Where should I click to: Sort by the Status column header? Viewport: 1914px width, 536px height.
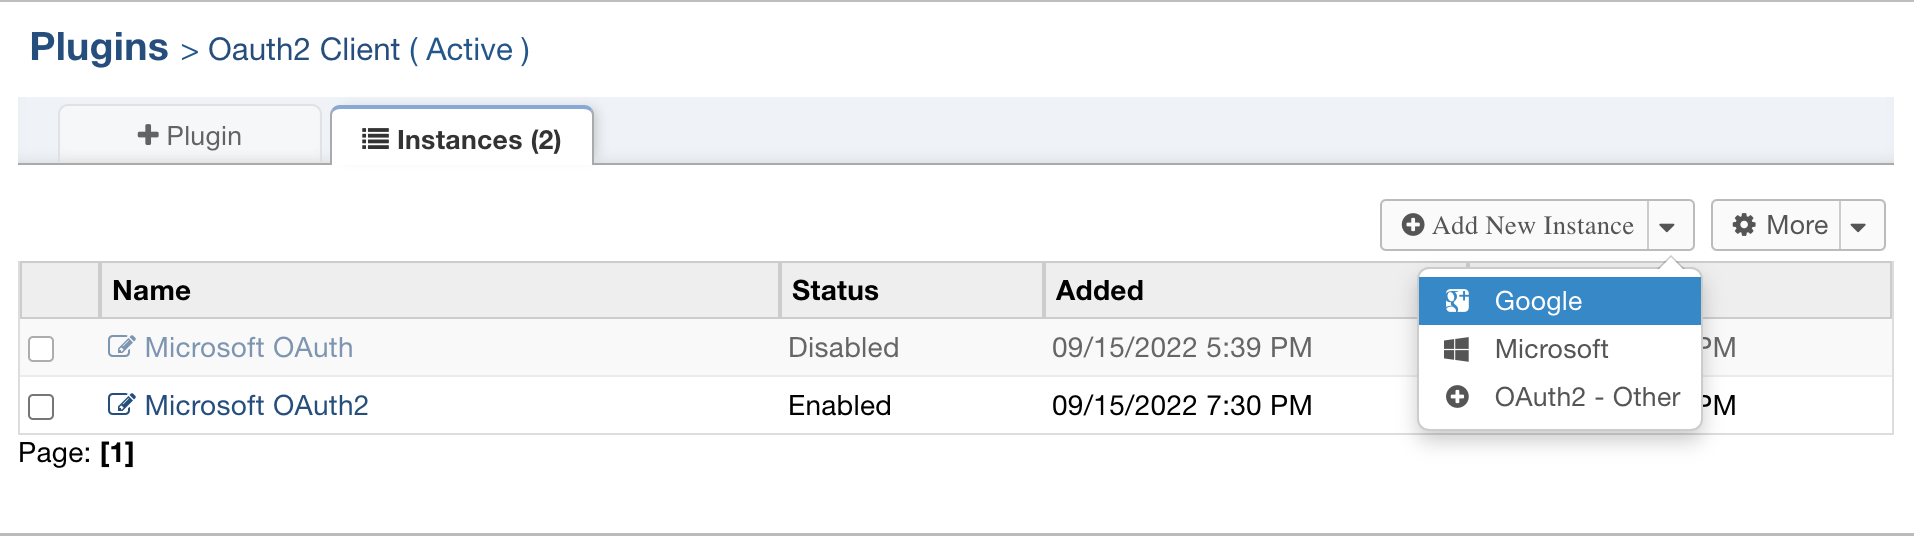click(x=835, y=290)
